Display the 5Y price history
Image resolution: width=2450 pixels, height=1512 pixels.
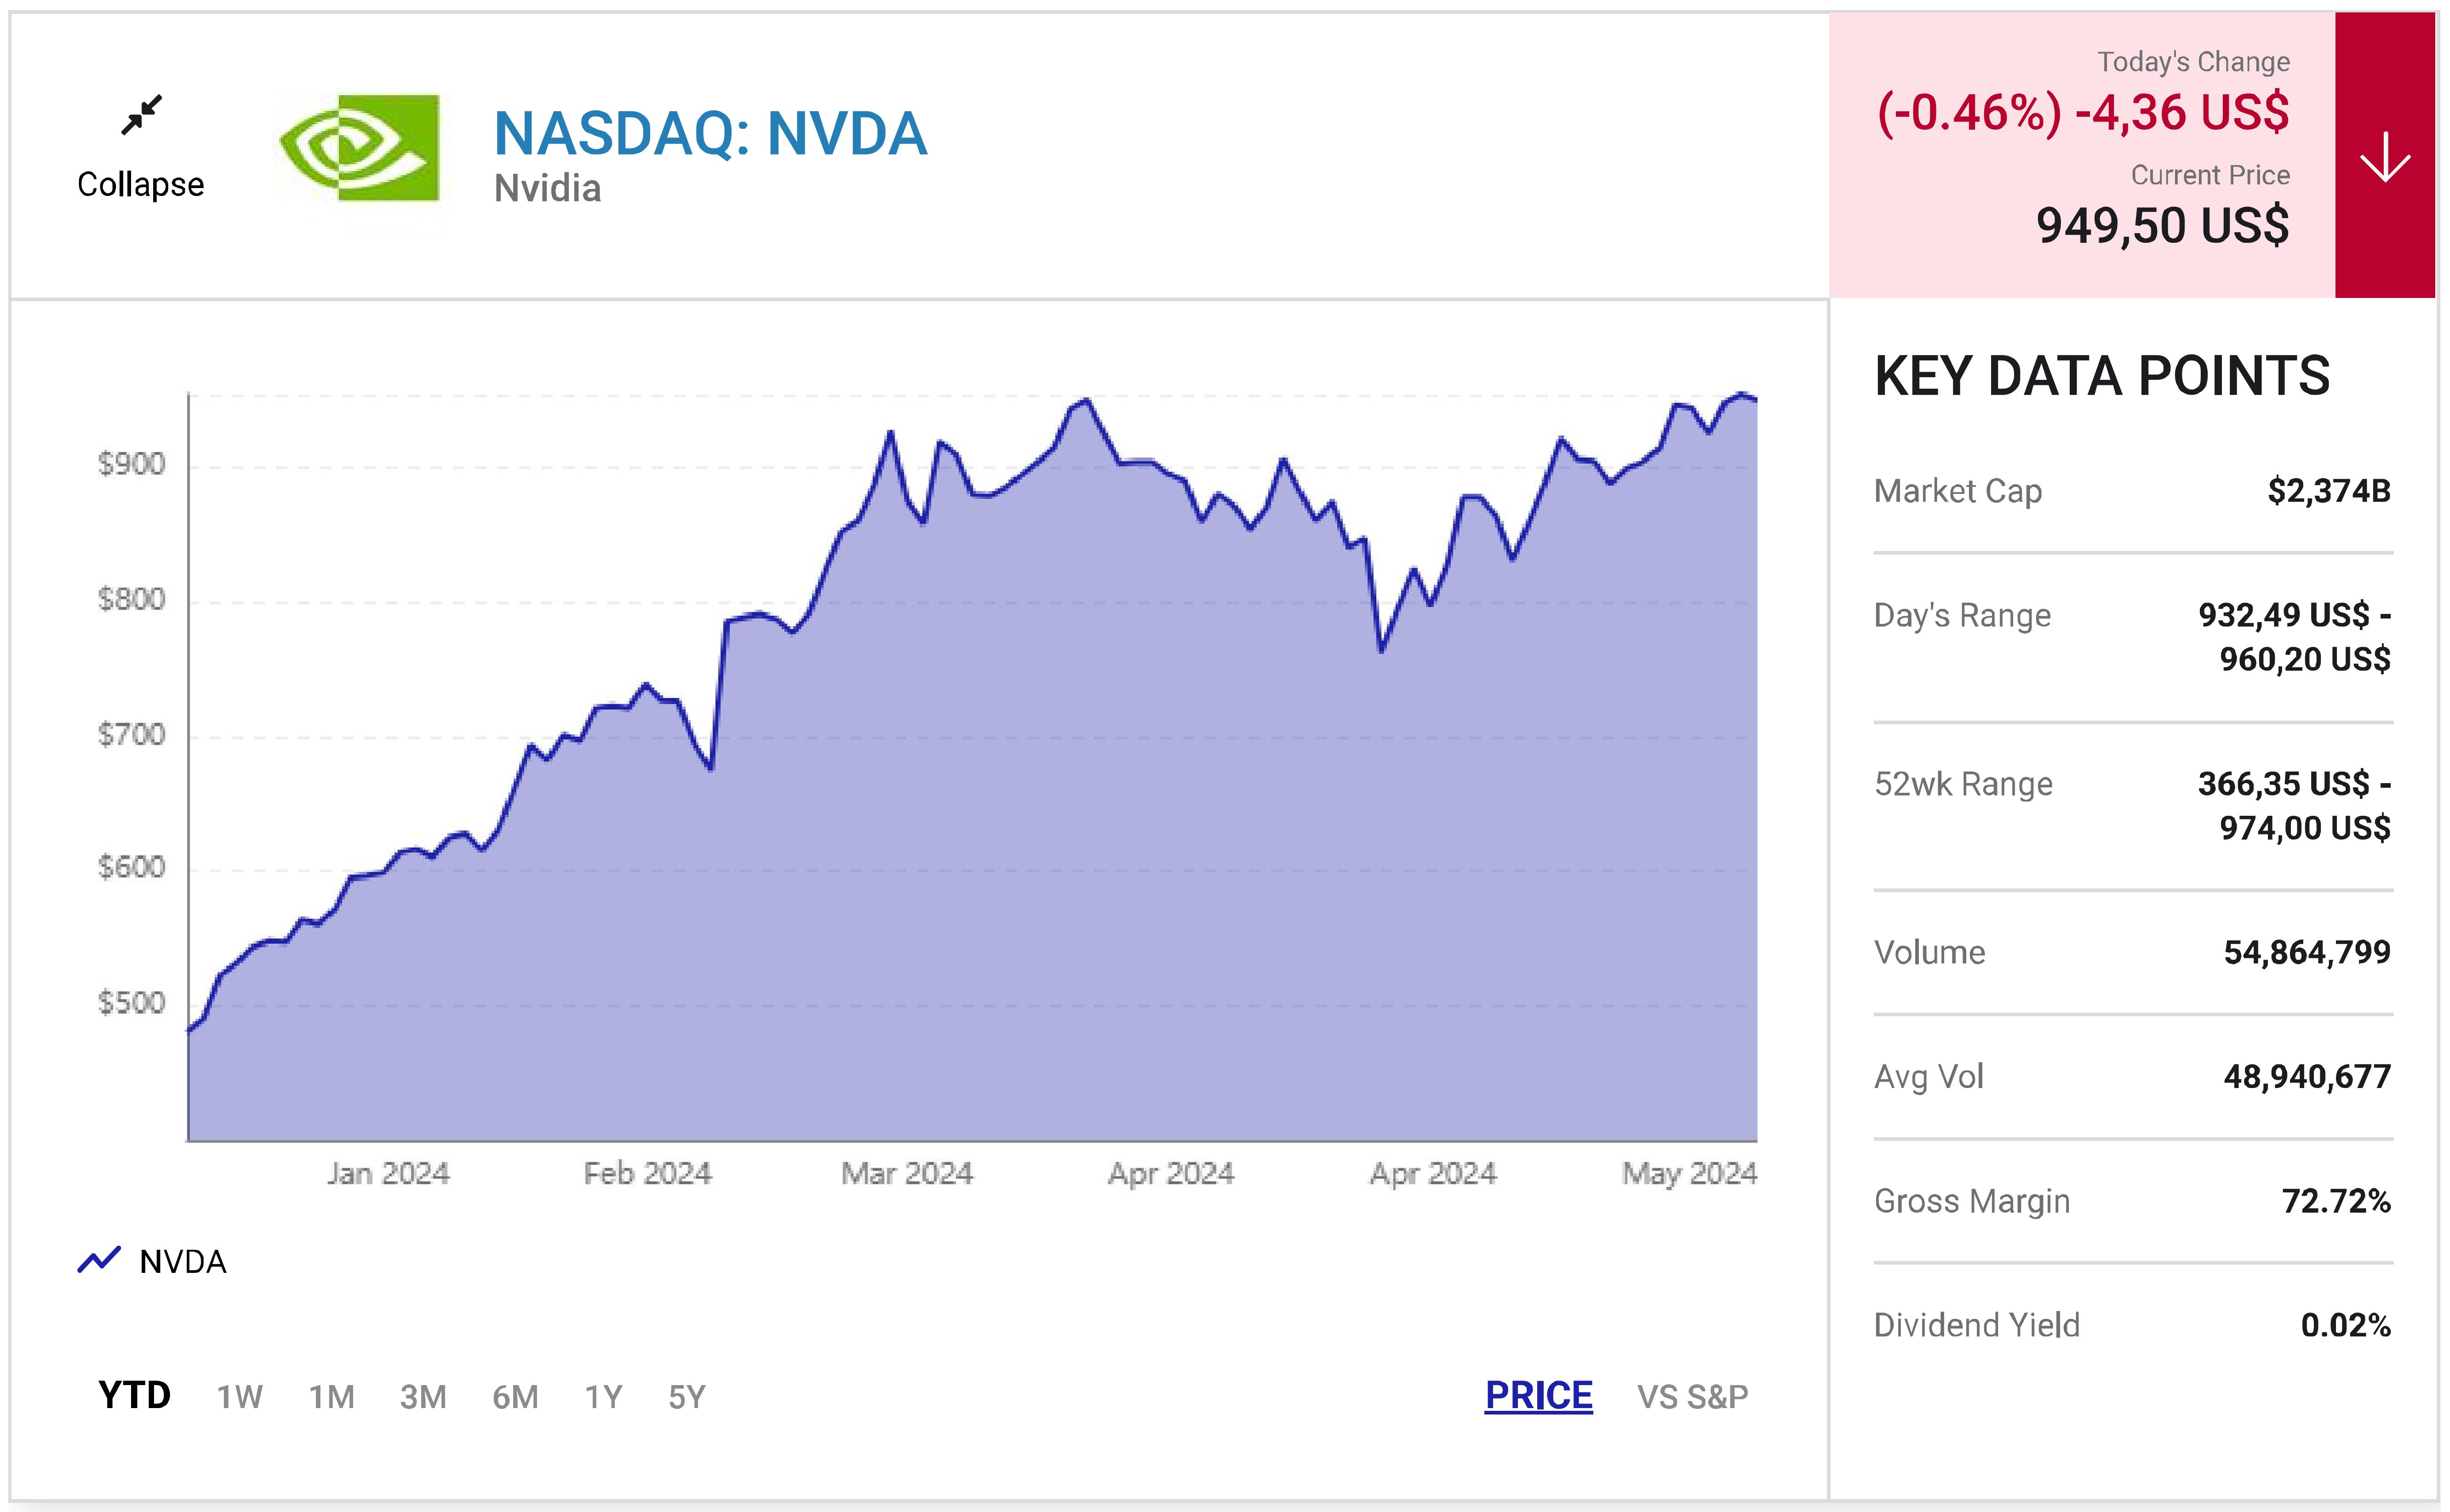click(687, 1397)
